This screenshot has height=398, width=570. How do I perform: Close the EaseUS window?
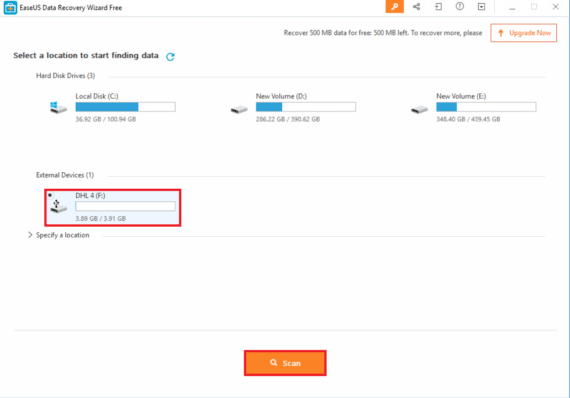coord(555,7)
